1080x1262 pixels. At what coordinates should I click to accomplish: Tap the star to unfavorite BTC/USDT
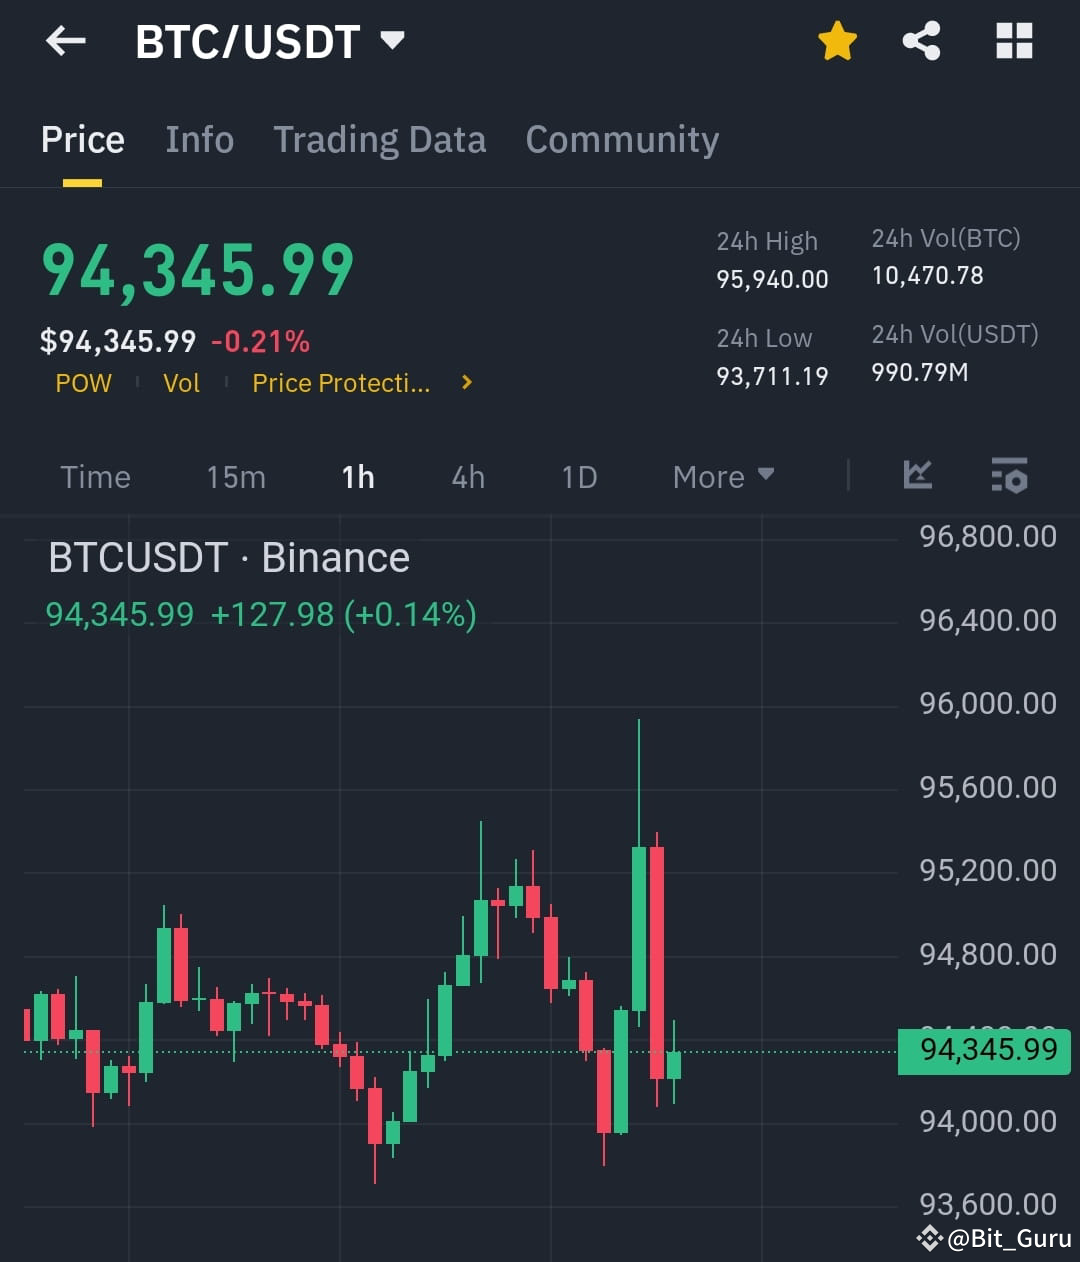pyautogui.click(x=838, y=40)
